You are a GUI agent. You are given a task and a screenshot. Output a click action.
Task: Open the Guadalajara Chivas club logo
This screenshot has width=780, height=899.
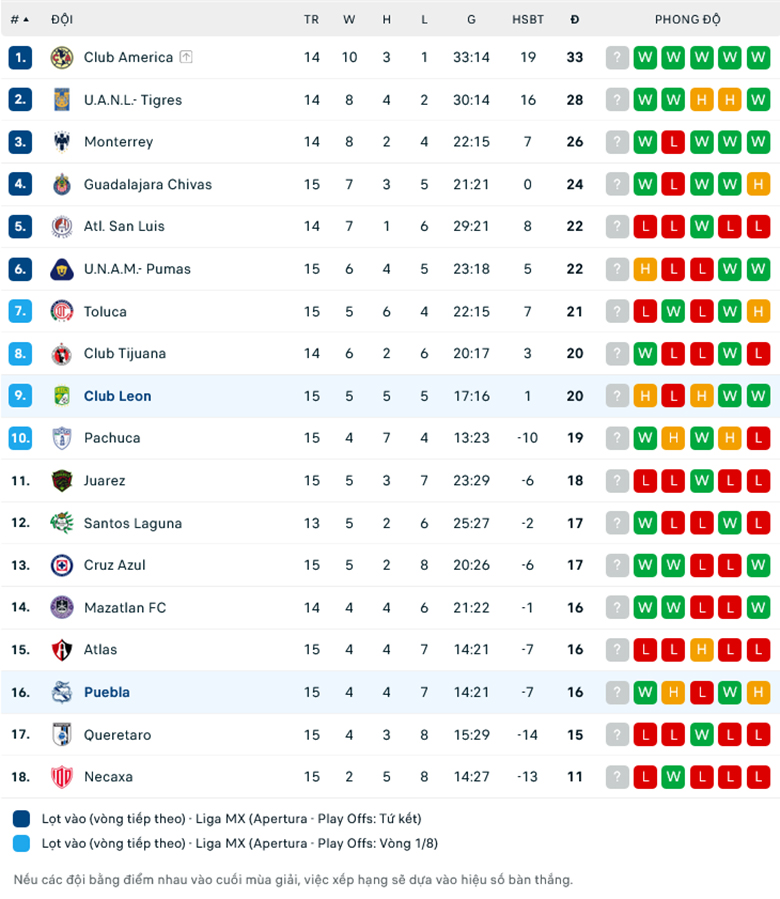click(x=61, y=184)
